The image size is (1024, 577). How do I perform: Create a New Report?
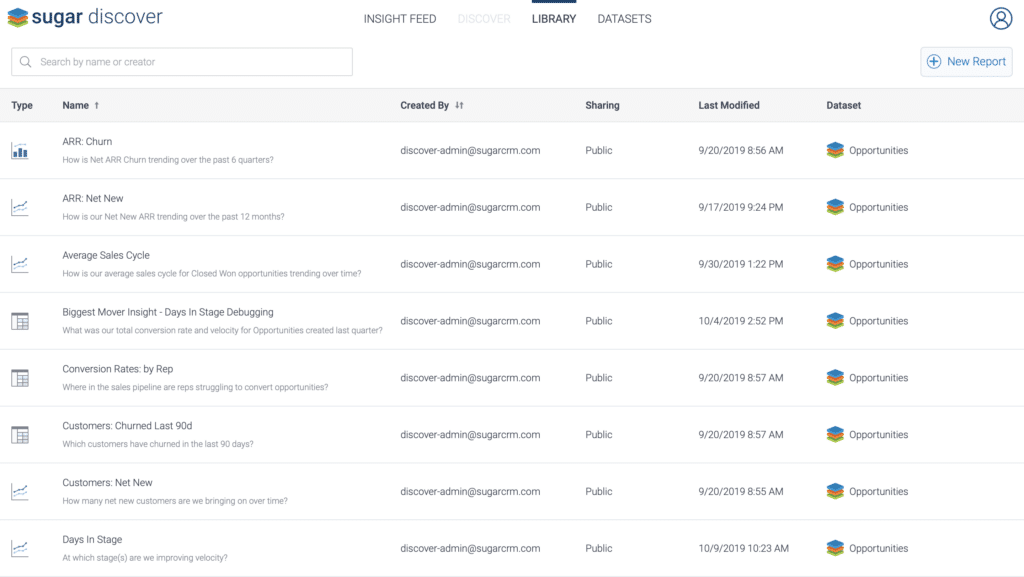click(967, 61)
